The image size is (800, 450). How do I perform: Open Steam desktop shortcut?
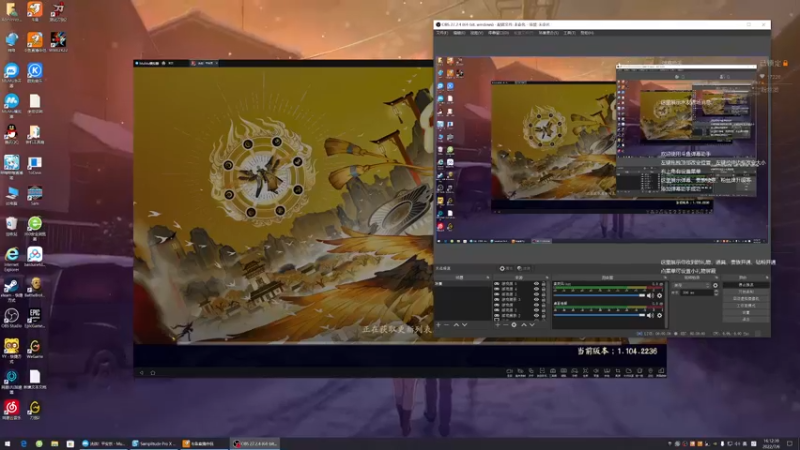pos(11,287)
